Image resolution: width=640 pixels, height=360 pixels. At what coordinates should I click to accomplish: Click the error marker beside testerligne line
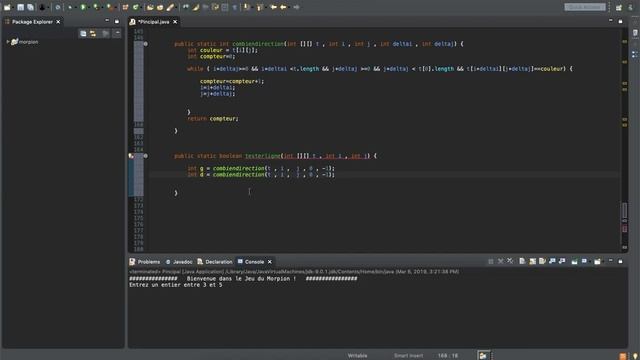(x=131, y=156)
